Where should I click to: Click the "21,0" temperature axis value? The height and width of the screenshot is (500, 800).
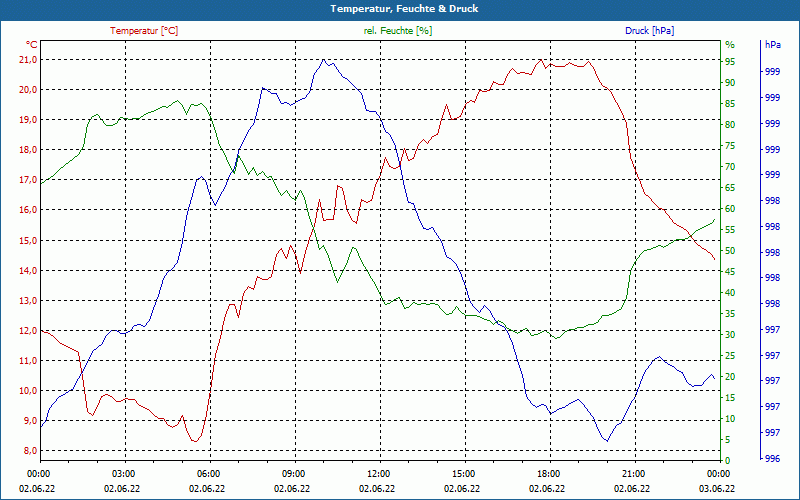(x=28, y=60)
